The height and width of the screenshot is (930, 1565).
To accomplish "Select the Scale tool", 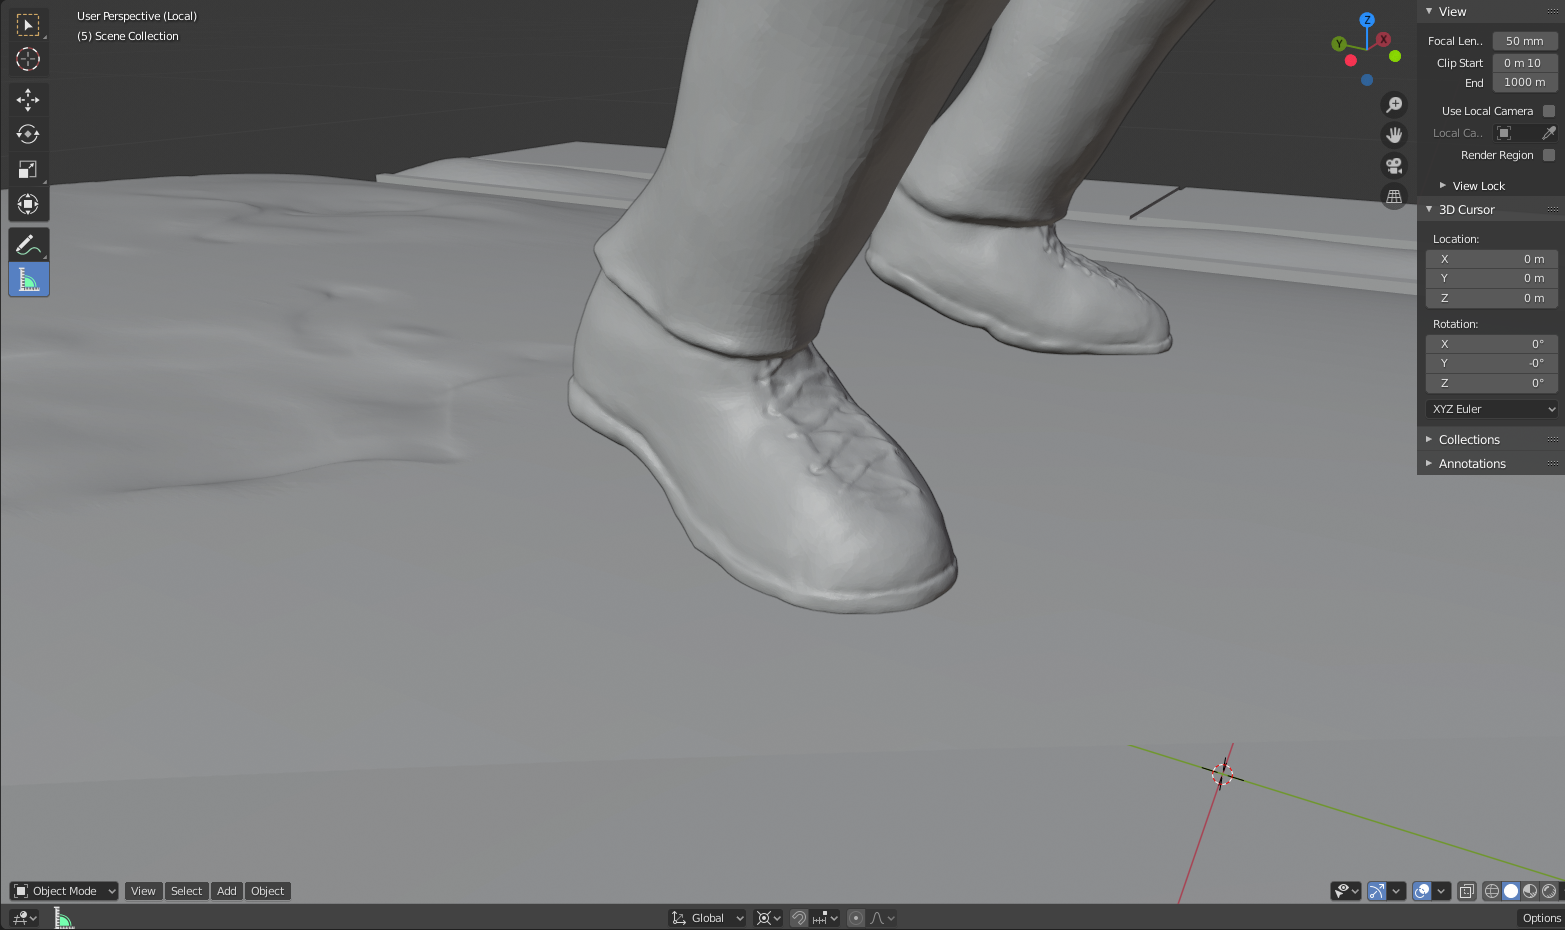I will pos(28,169).
